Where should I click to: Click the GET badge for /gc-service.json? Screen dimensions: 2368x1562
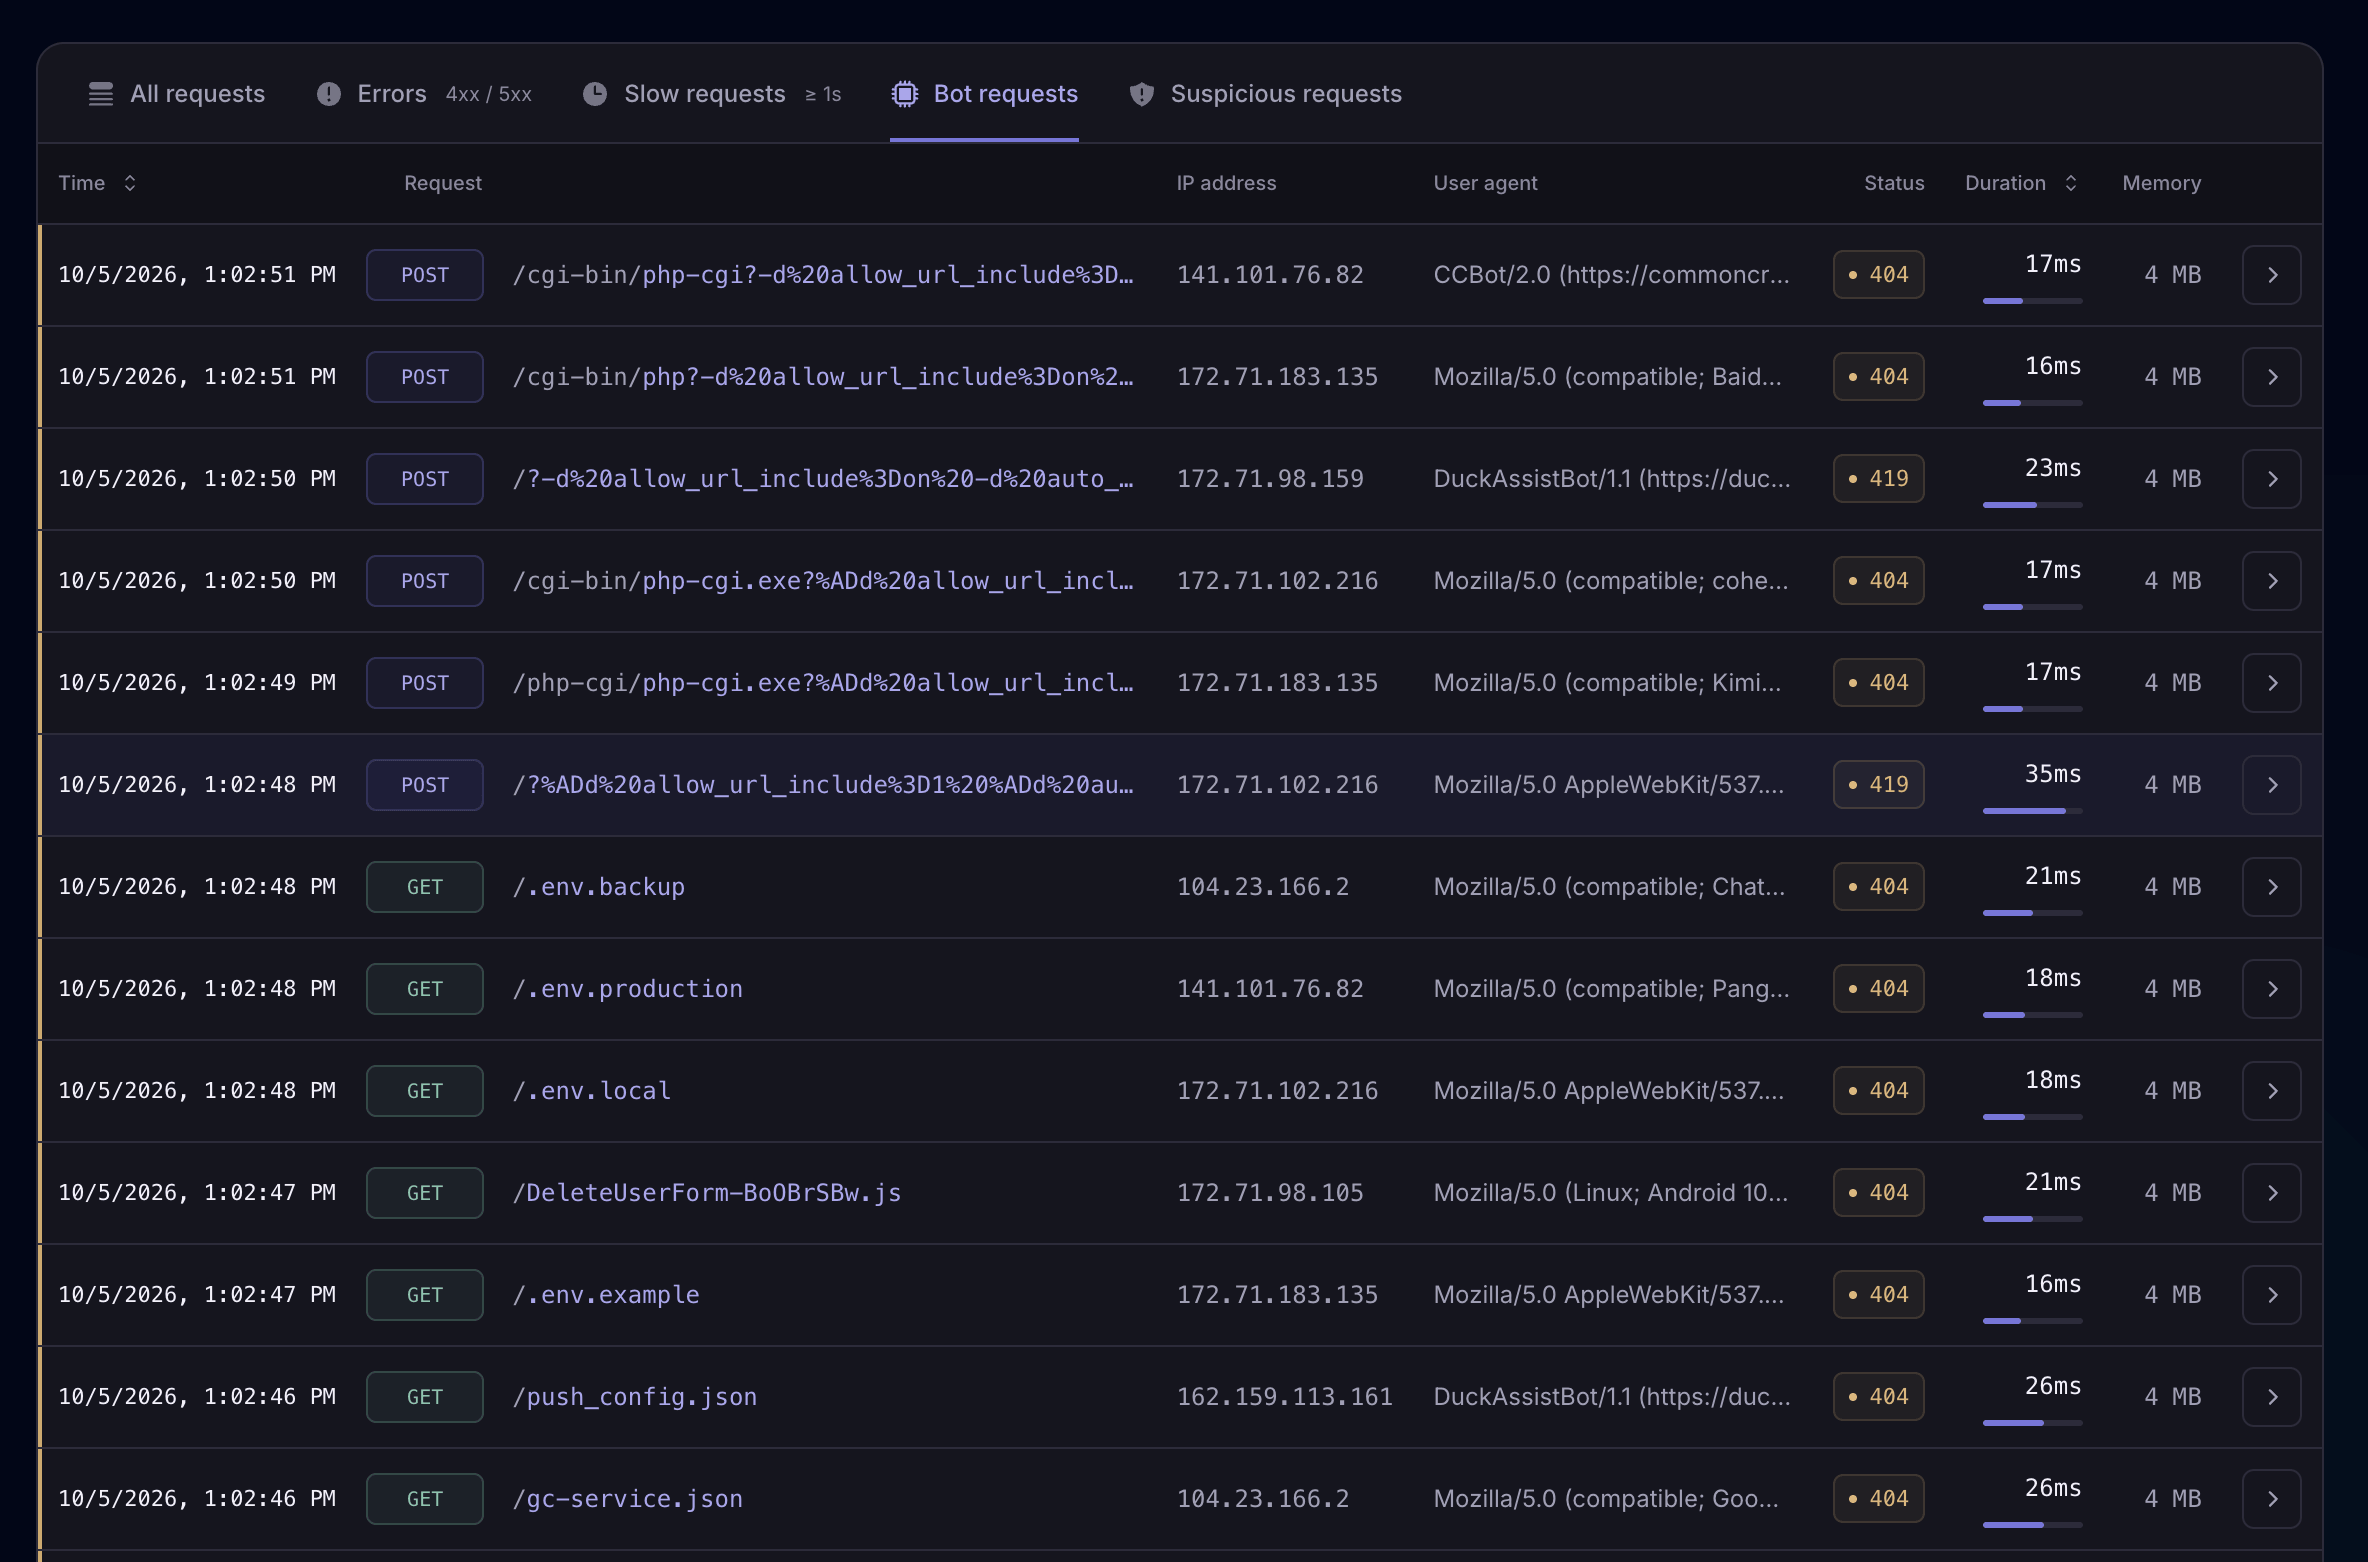coord(425,1499)
